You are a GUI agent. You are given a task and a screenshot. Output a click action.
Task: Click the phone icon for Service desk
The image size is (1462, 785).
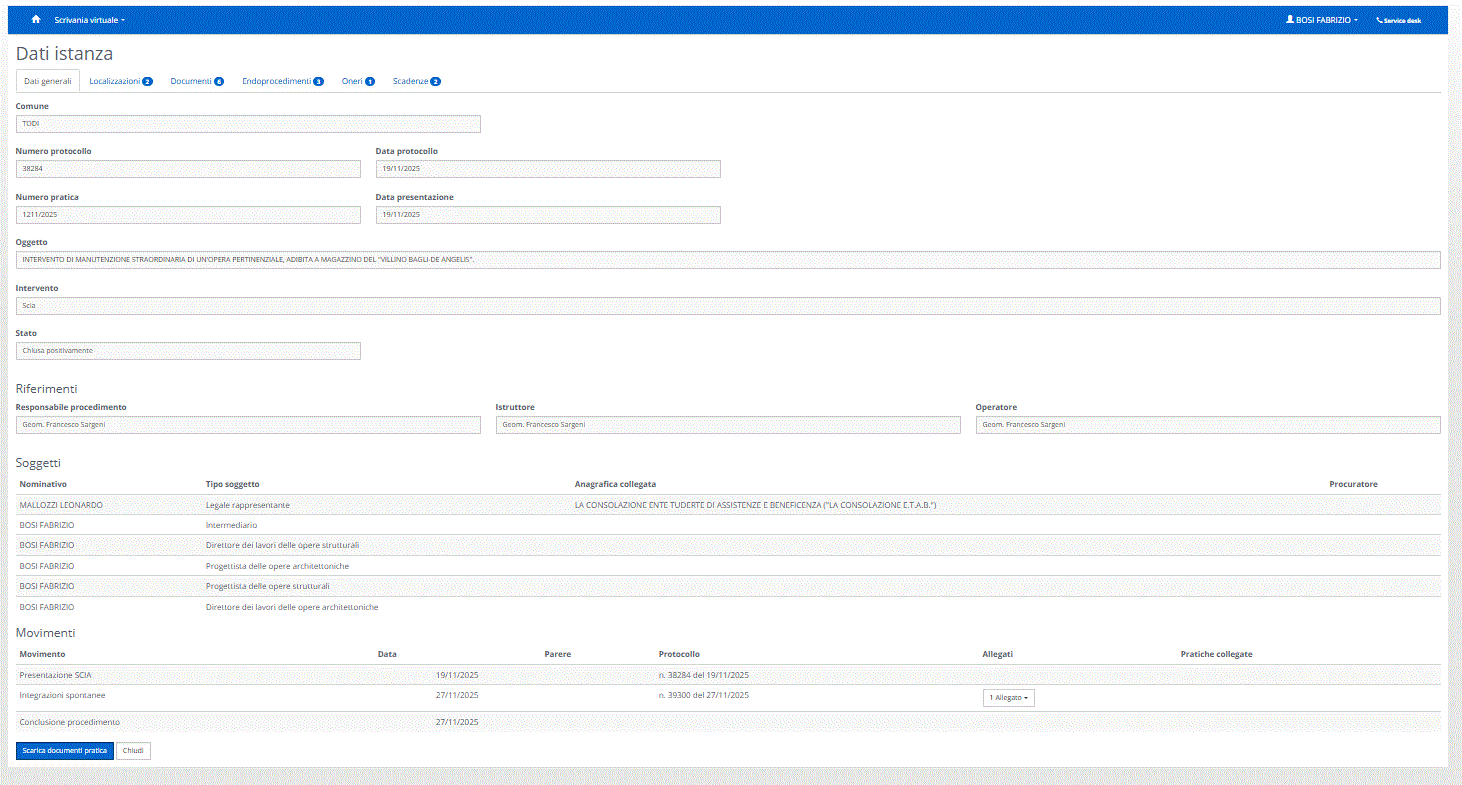[1380, 20]
